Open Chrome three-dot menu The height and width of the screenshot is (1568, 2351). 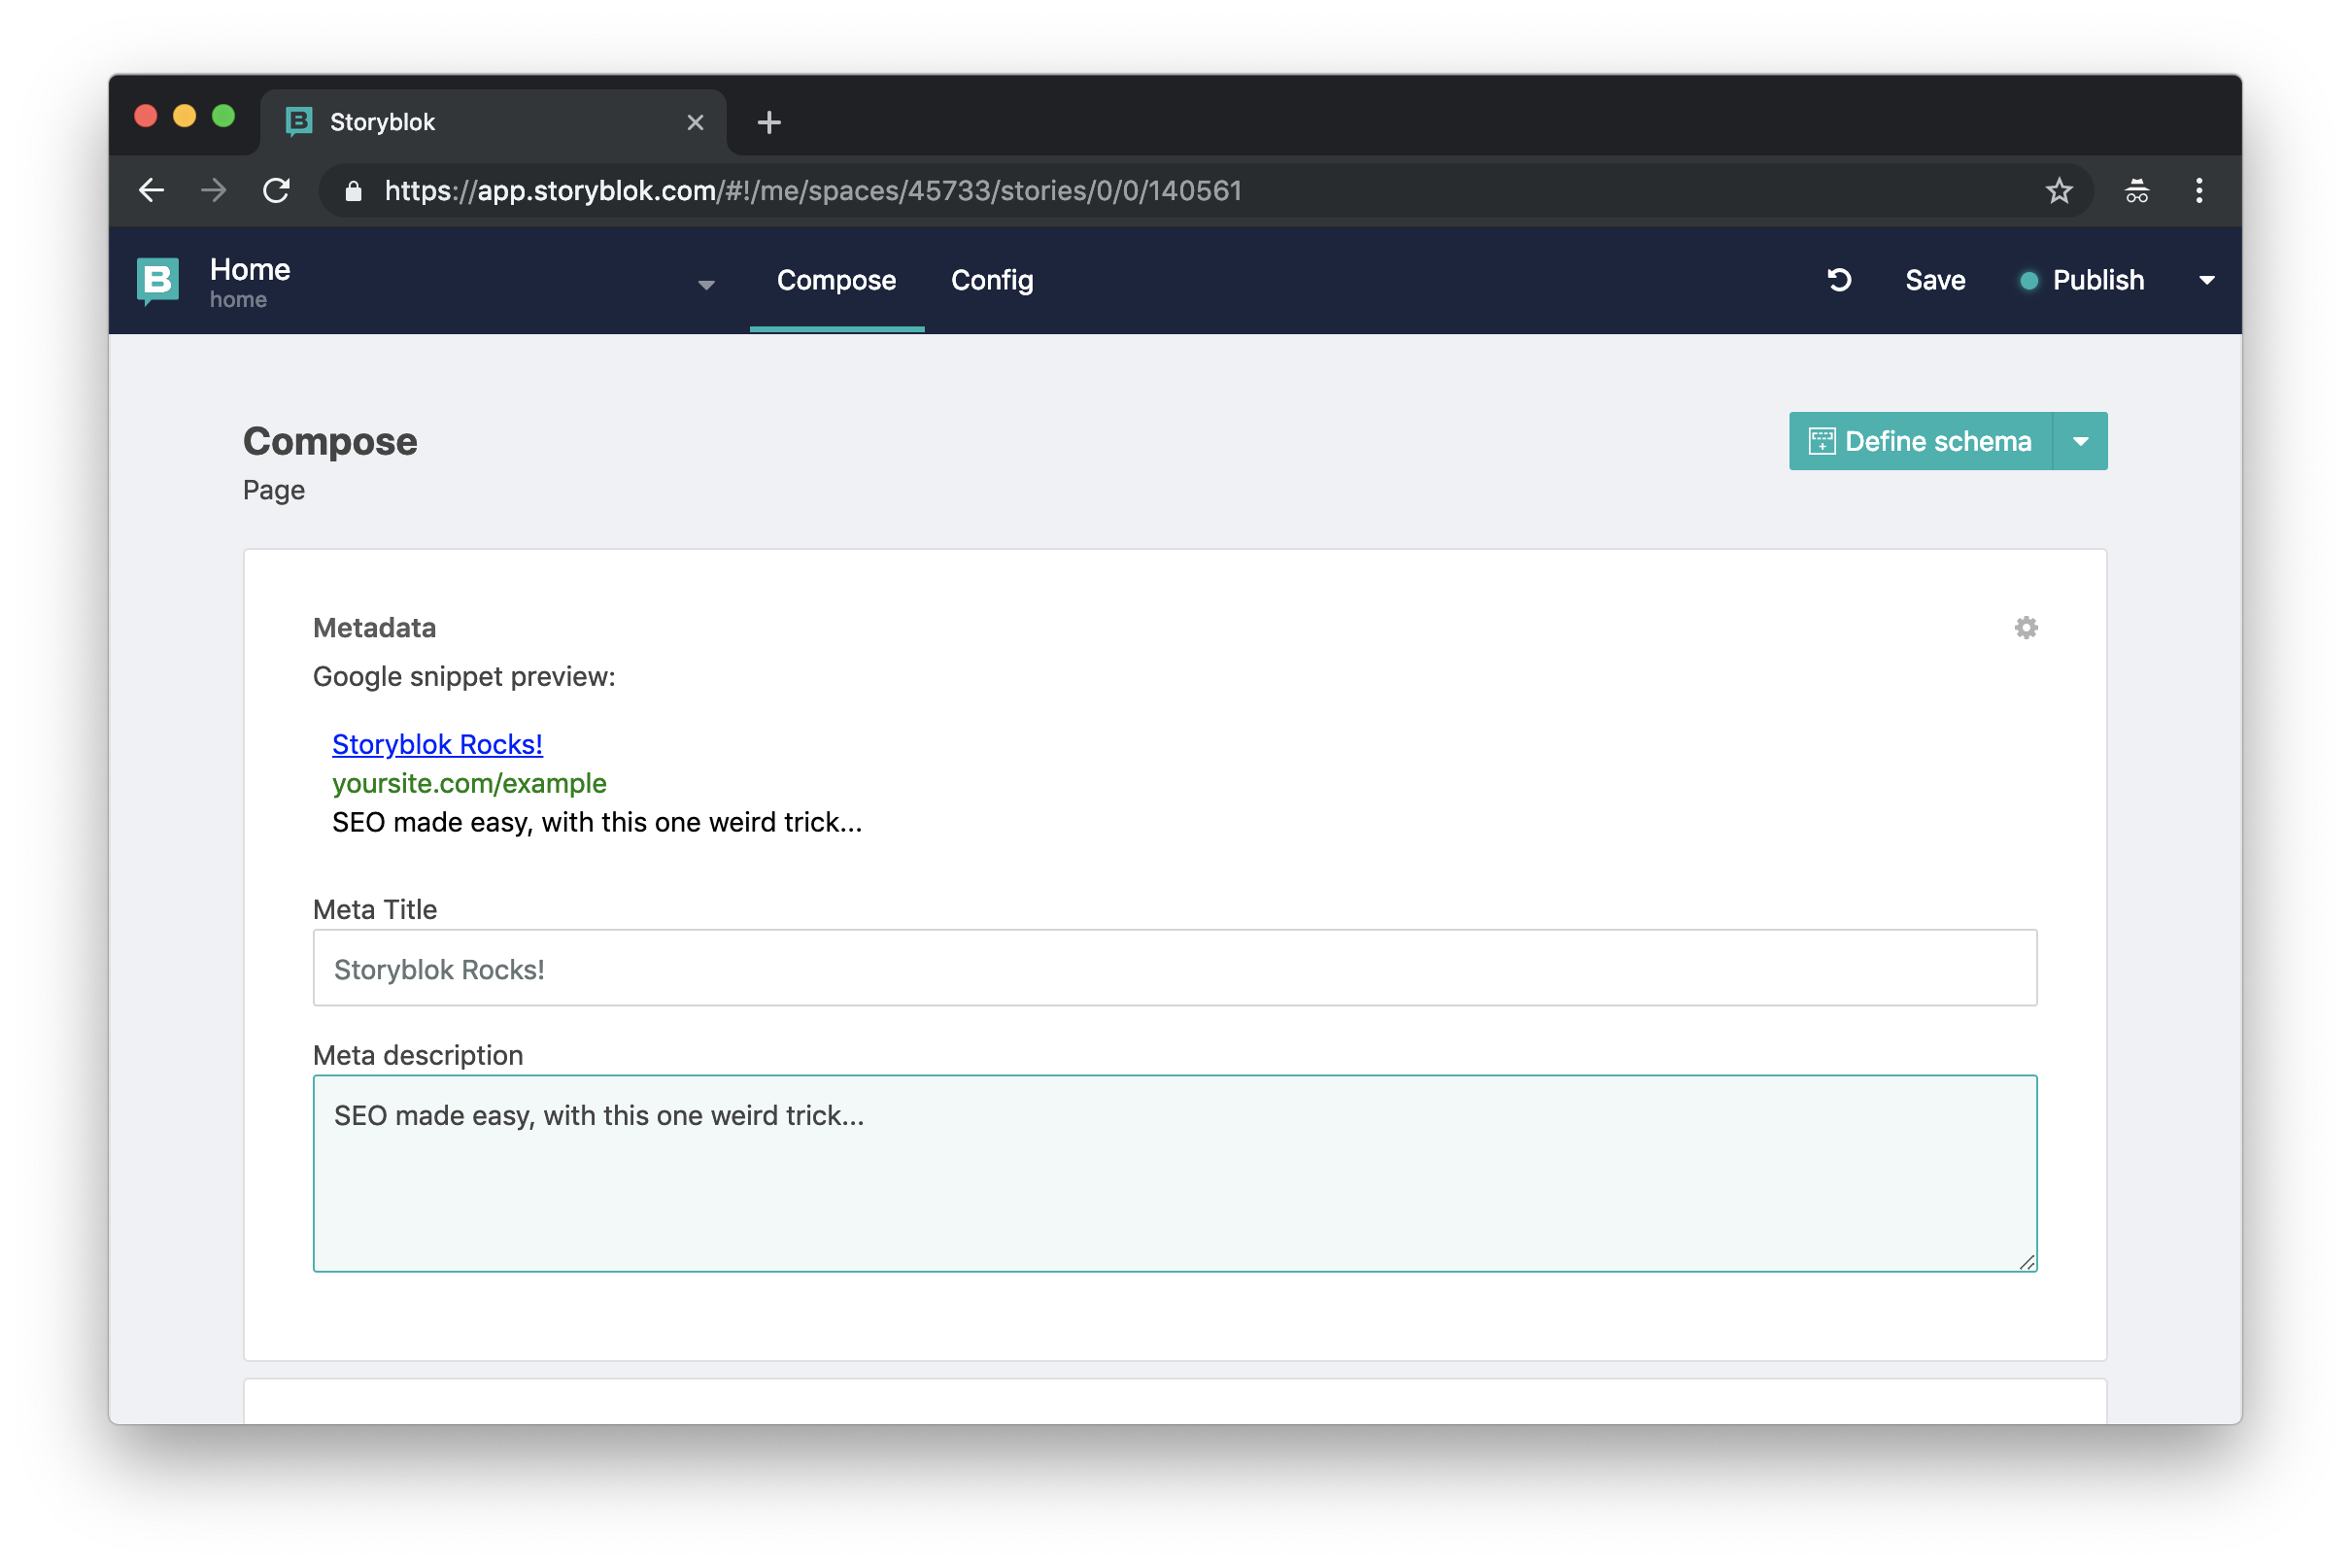pos(2198,190)
